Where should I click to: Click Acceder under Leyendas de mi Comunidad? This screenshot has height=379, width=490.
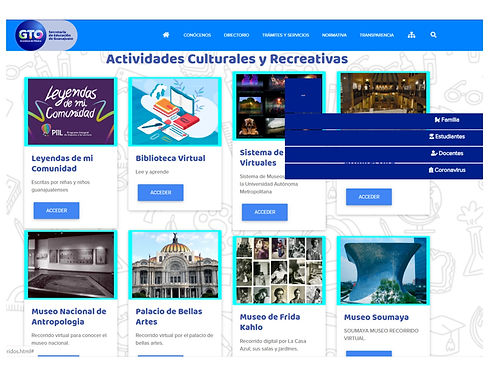(56, 210)
